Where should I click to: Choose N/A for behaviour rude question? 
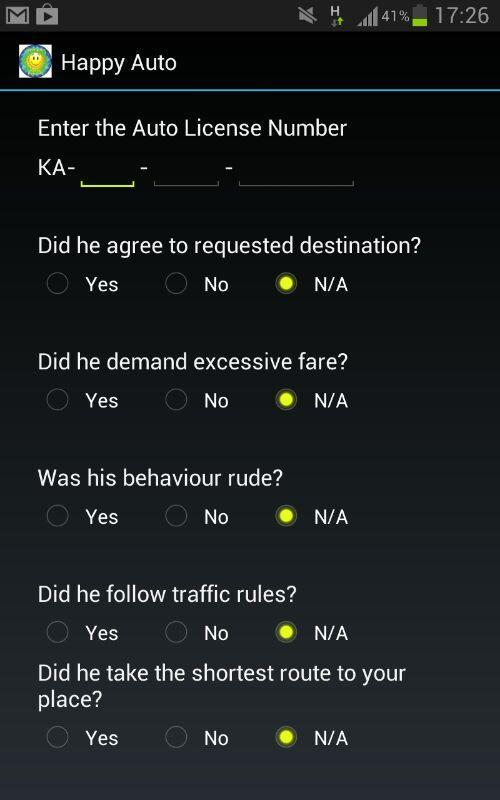[x=312, y=516]
